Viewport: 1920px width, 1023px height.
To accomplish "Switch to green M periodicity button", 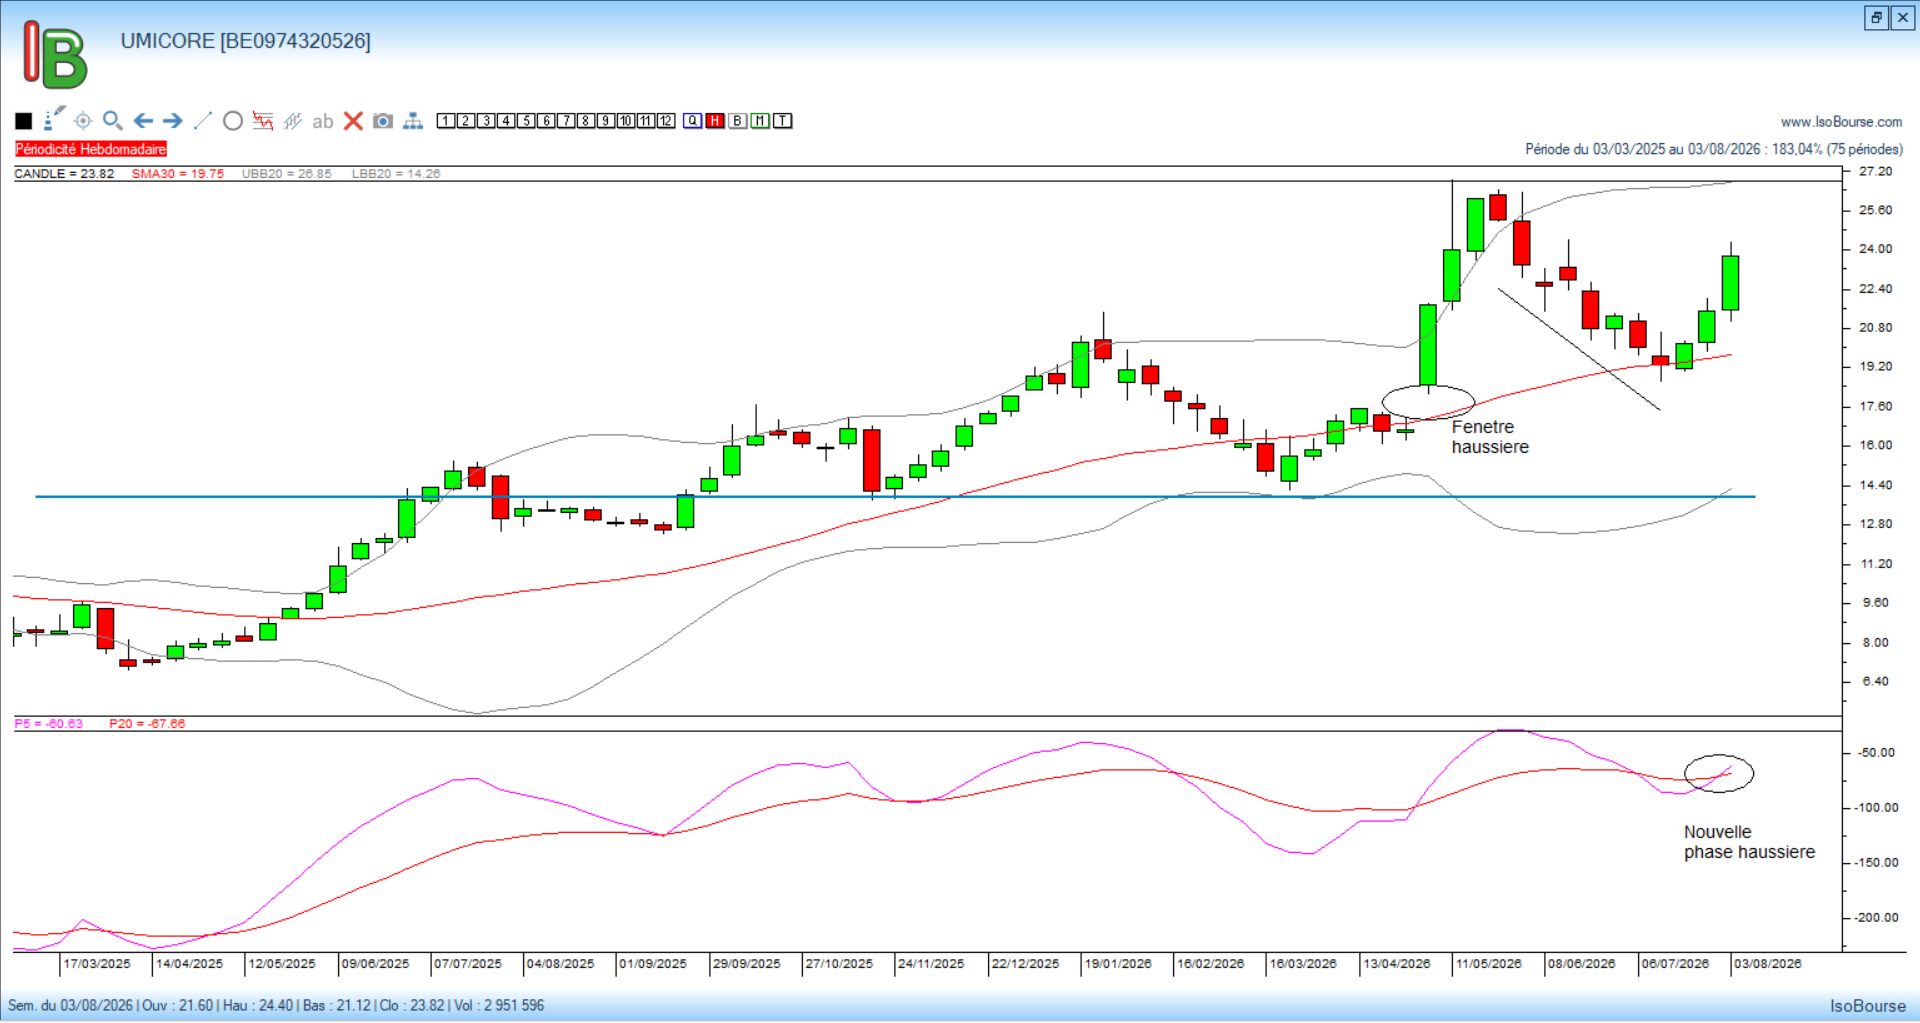I will pyautogui.click(x=760, y=121).
